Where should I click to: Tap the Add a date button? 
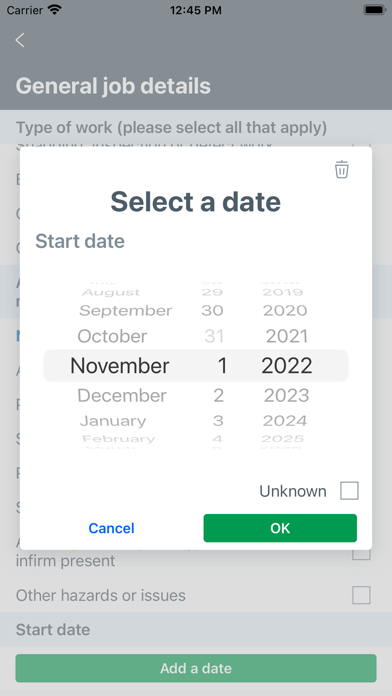click(x=196, y=668)
